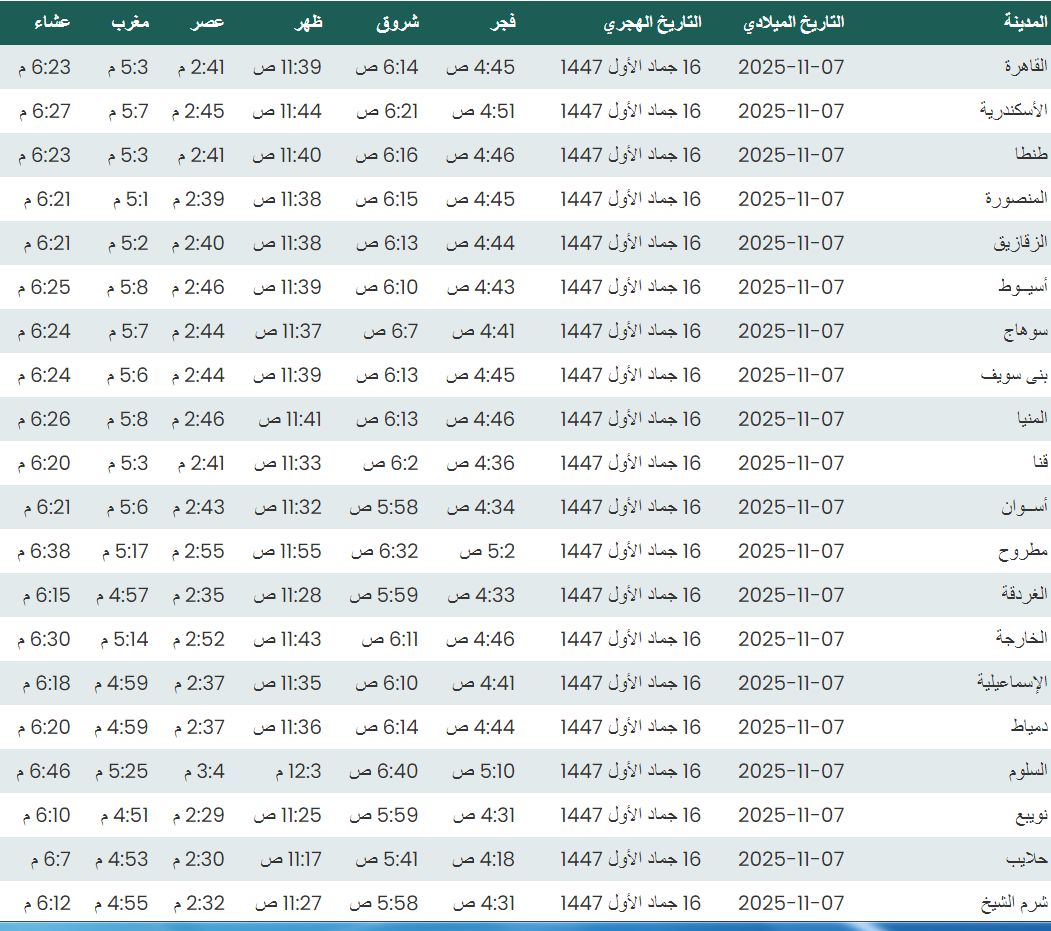This screenshot has width=1051, height=931.
Task: Click the المدينة column header
Action: (1026, 22)
